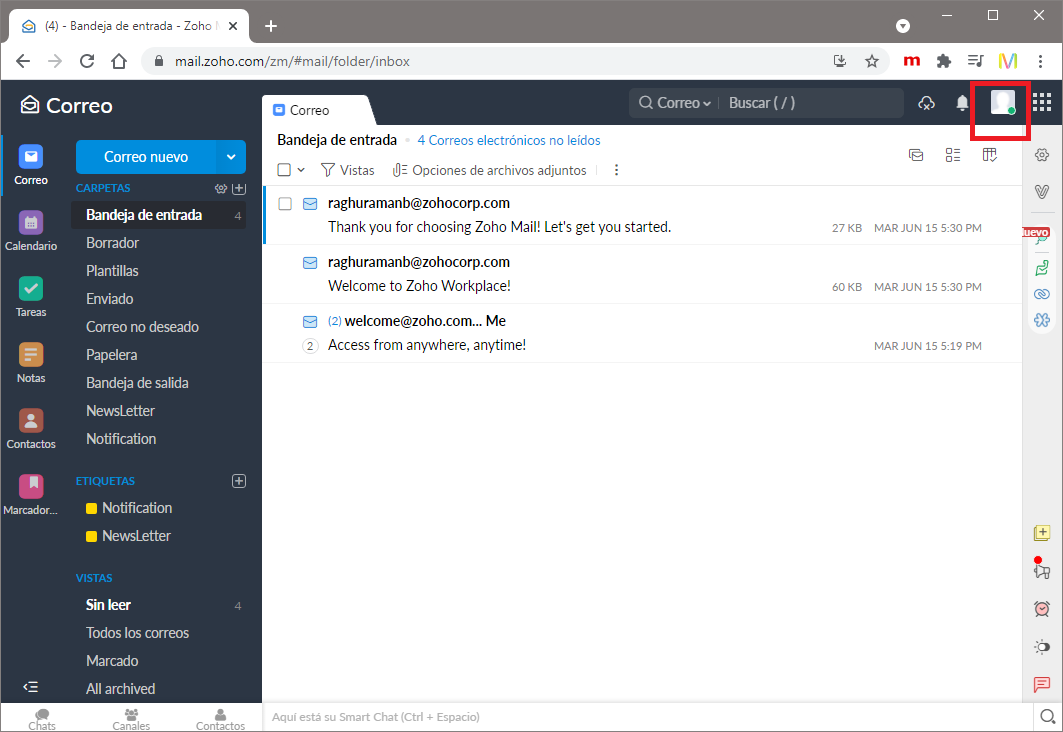Open the Contactos app in left sidebar
The image size is (1063, 732).
click(x=31, y=428)
